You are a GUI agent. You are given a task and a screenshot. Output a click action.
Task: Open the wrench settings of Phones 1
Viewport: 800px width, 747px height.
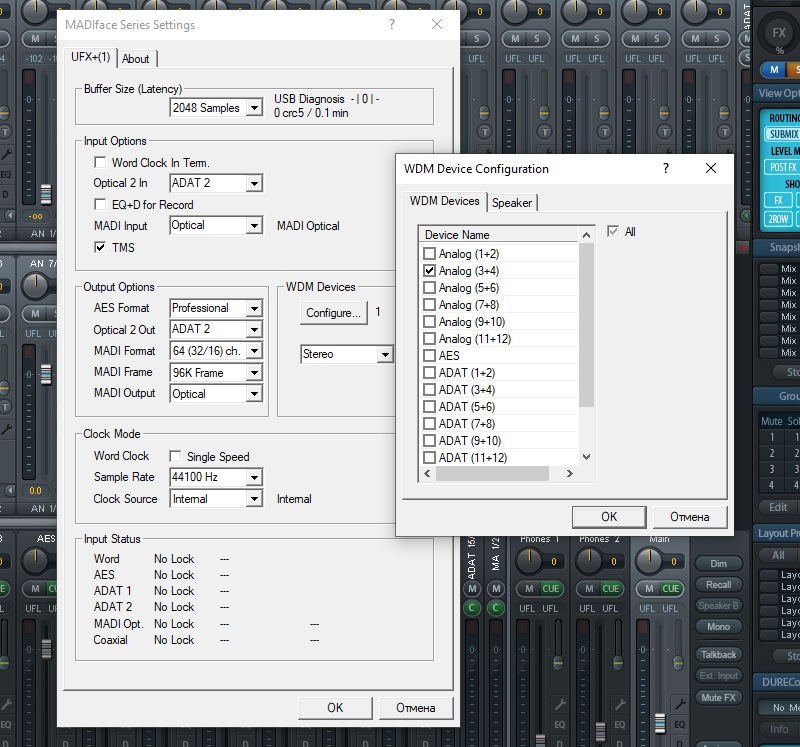[x=560, y=705]
